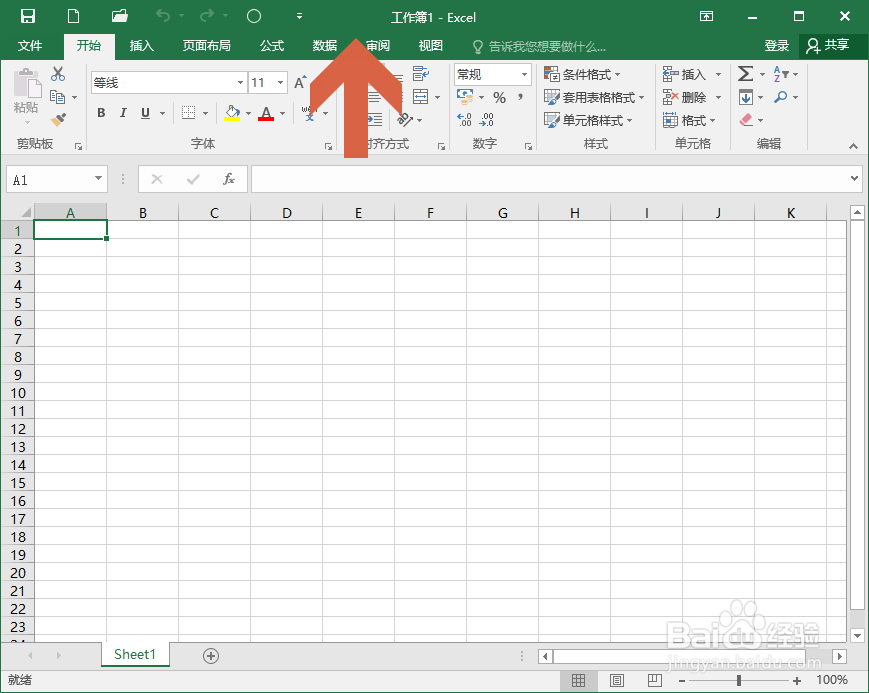Click the Cut scissors icon

58,74
